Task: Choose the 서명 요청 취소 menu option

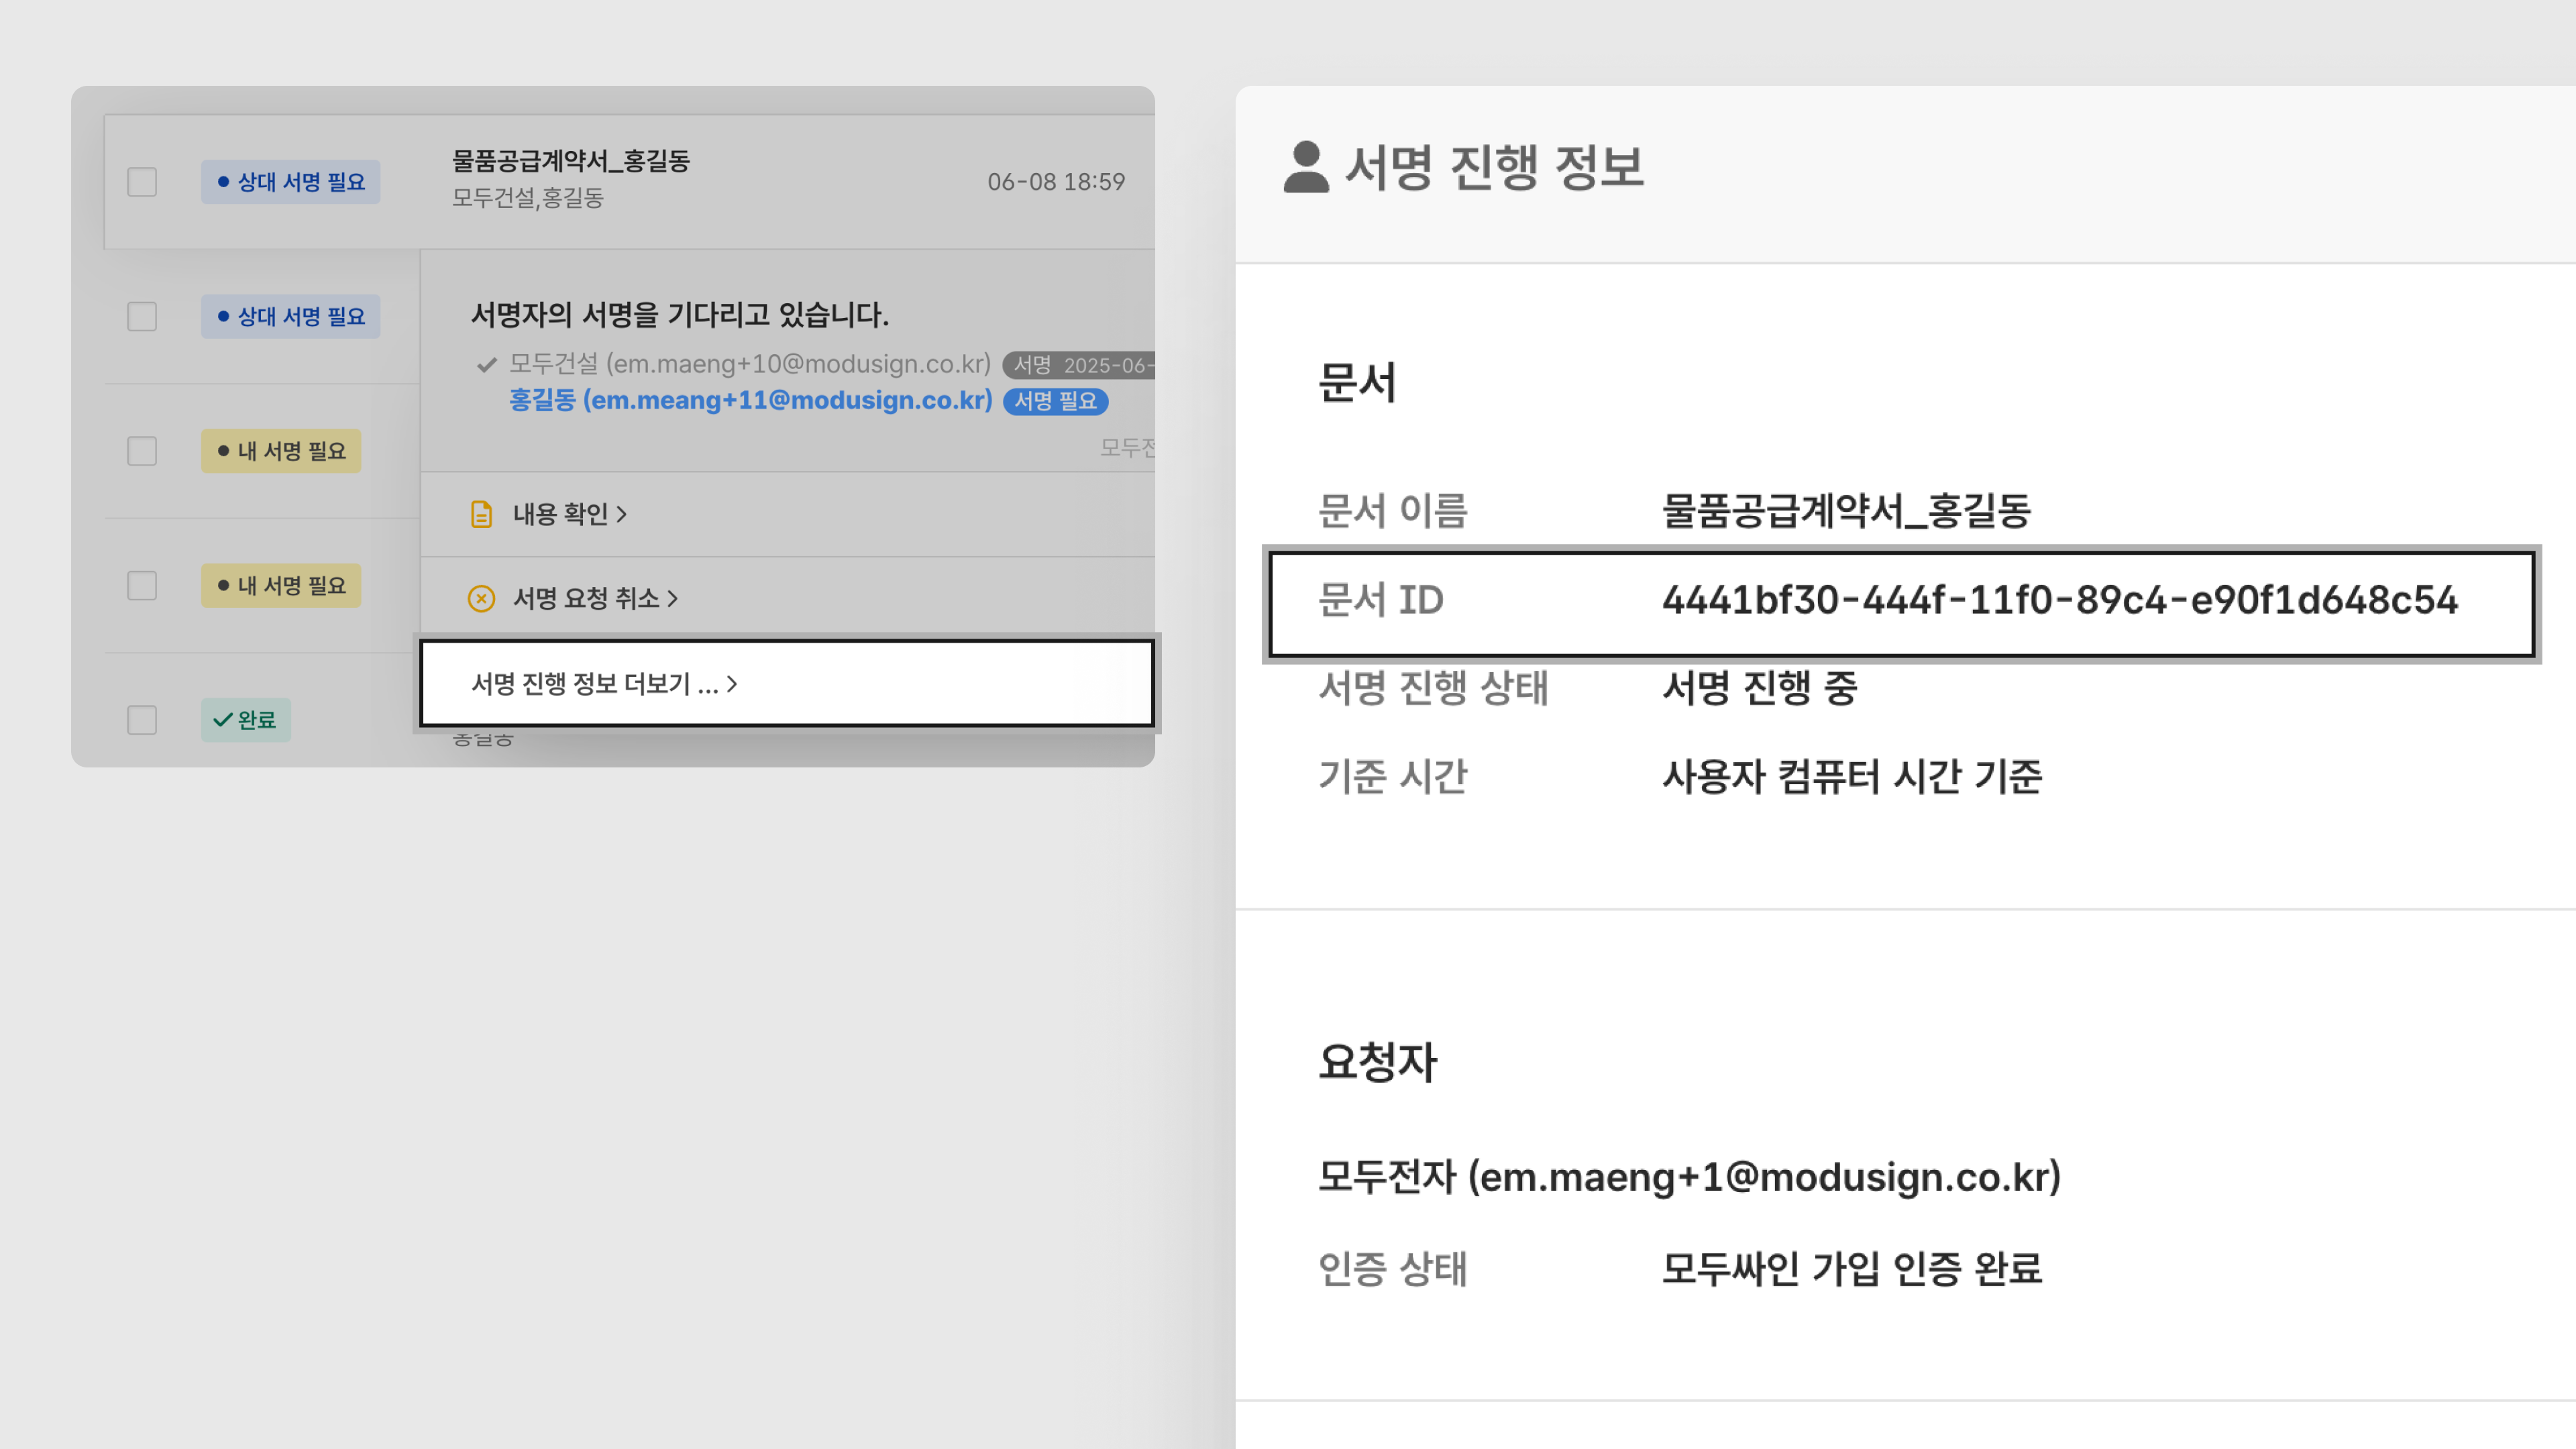Action: click(x=585, y=598)
